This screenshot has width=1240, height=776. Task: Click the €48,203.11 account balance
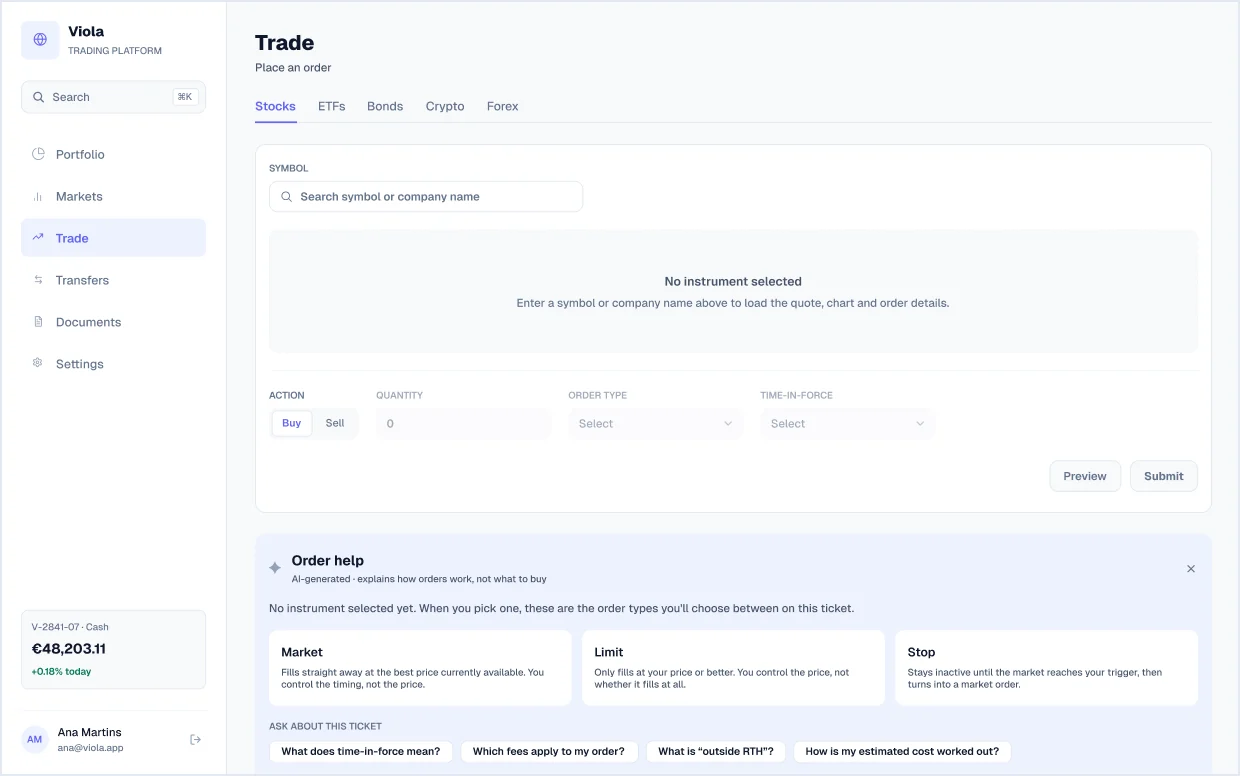tap(69, 649)
